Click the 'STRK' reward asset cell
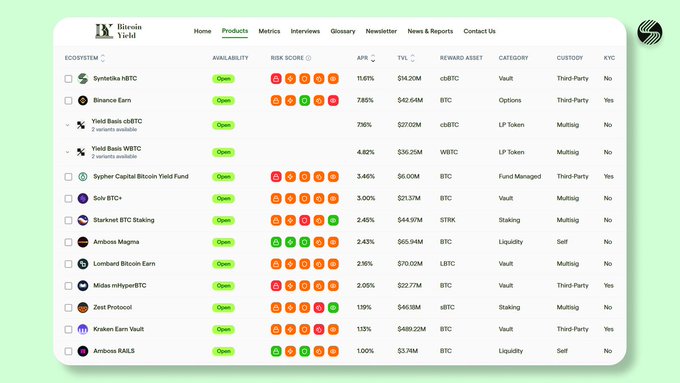680x383 pixels. (x=448, y=220)
